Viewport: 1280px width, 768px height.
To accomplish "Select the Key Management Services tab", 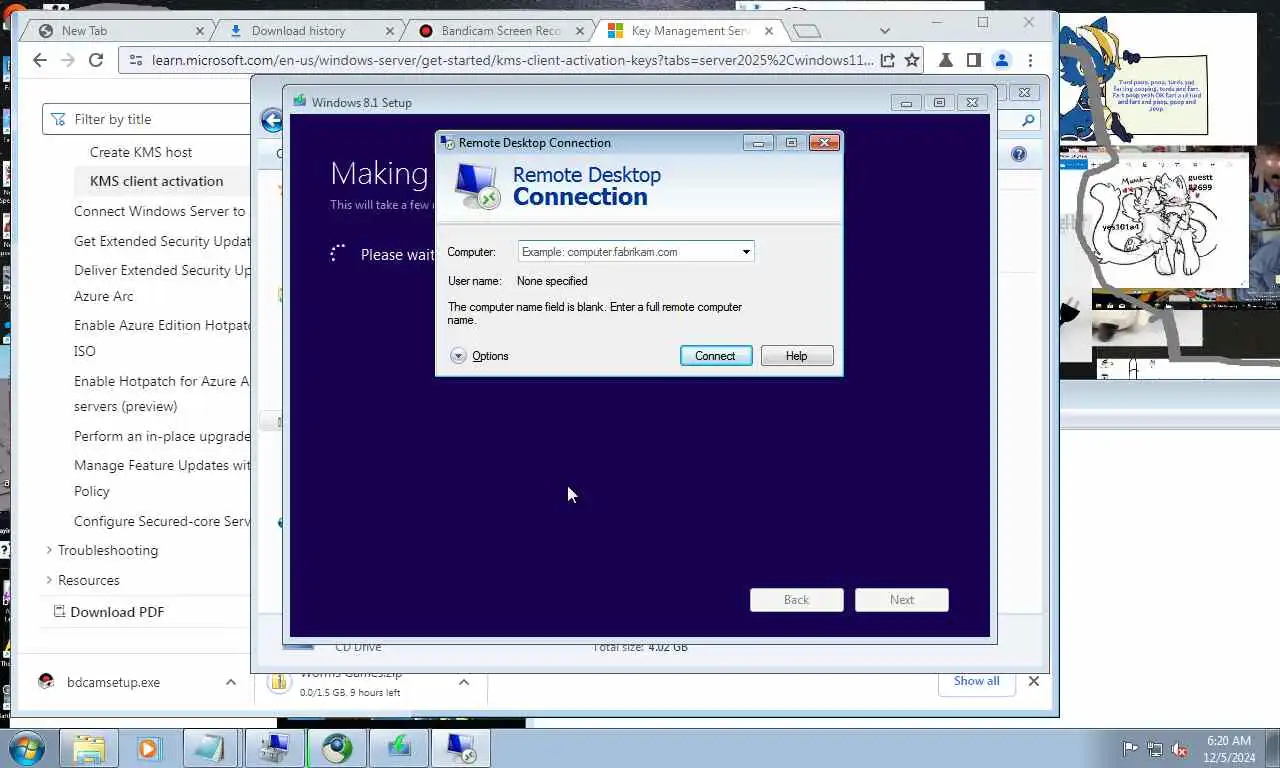I will tap(690, 31).
